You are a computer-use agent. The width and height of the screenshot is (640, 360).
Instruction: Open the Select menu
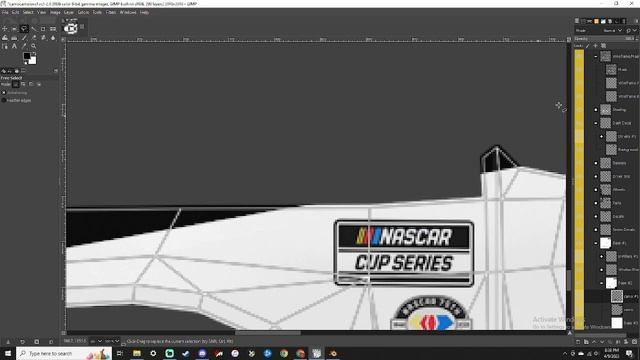coord(28,13)
